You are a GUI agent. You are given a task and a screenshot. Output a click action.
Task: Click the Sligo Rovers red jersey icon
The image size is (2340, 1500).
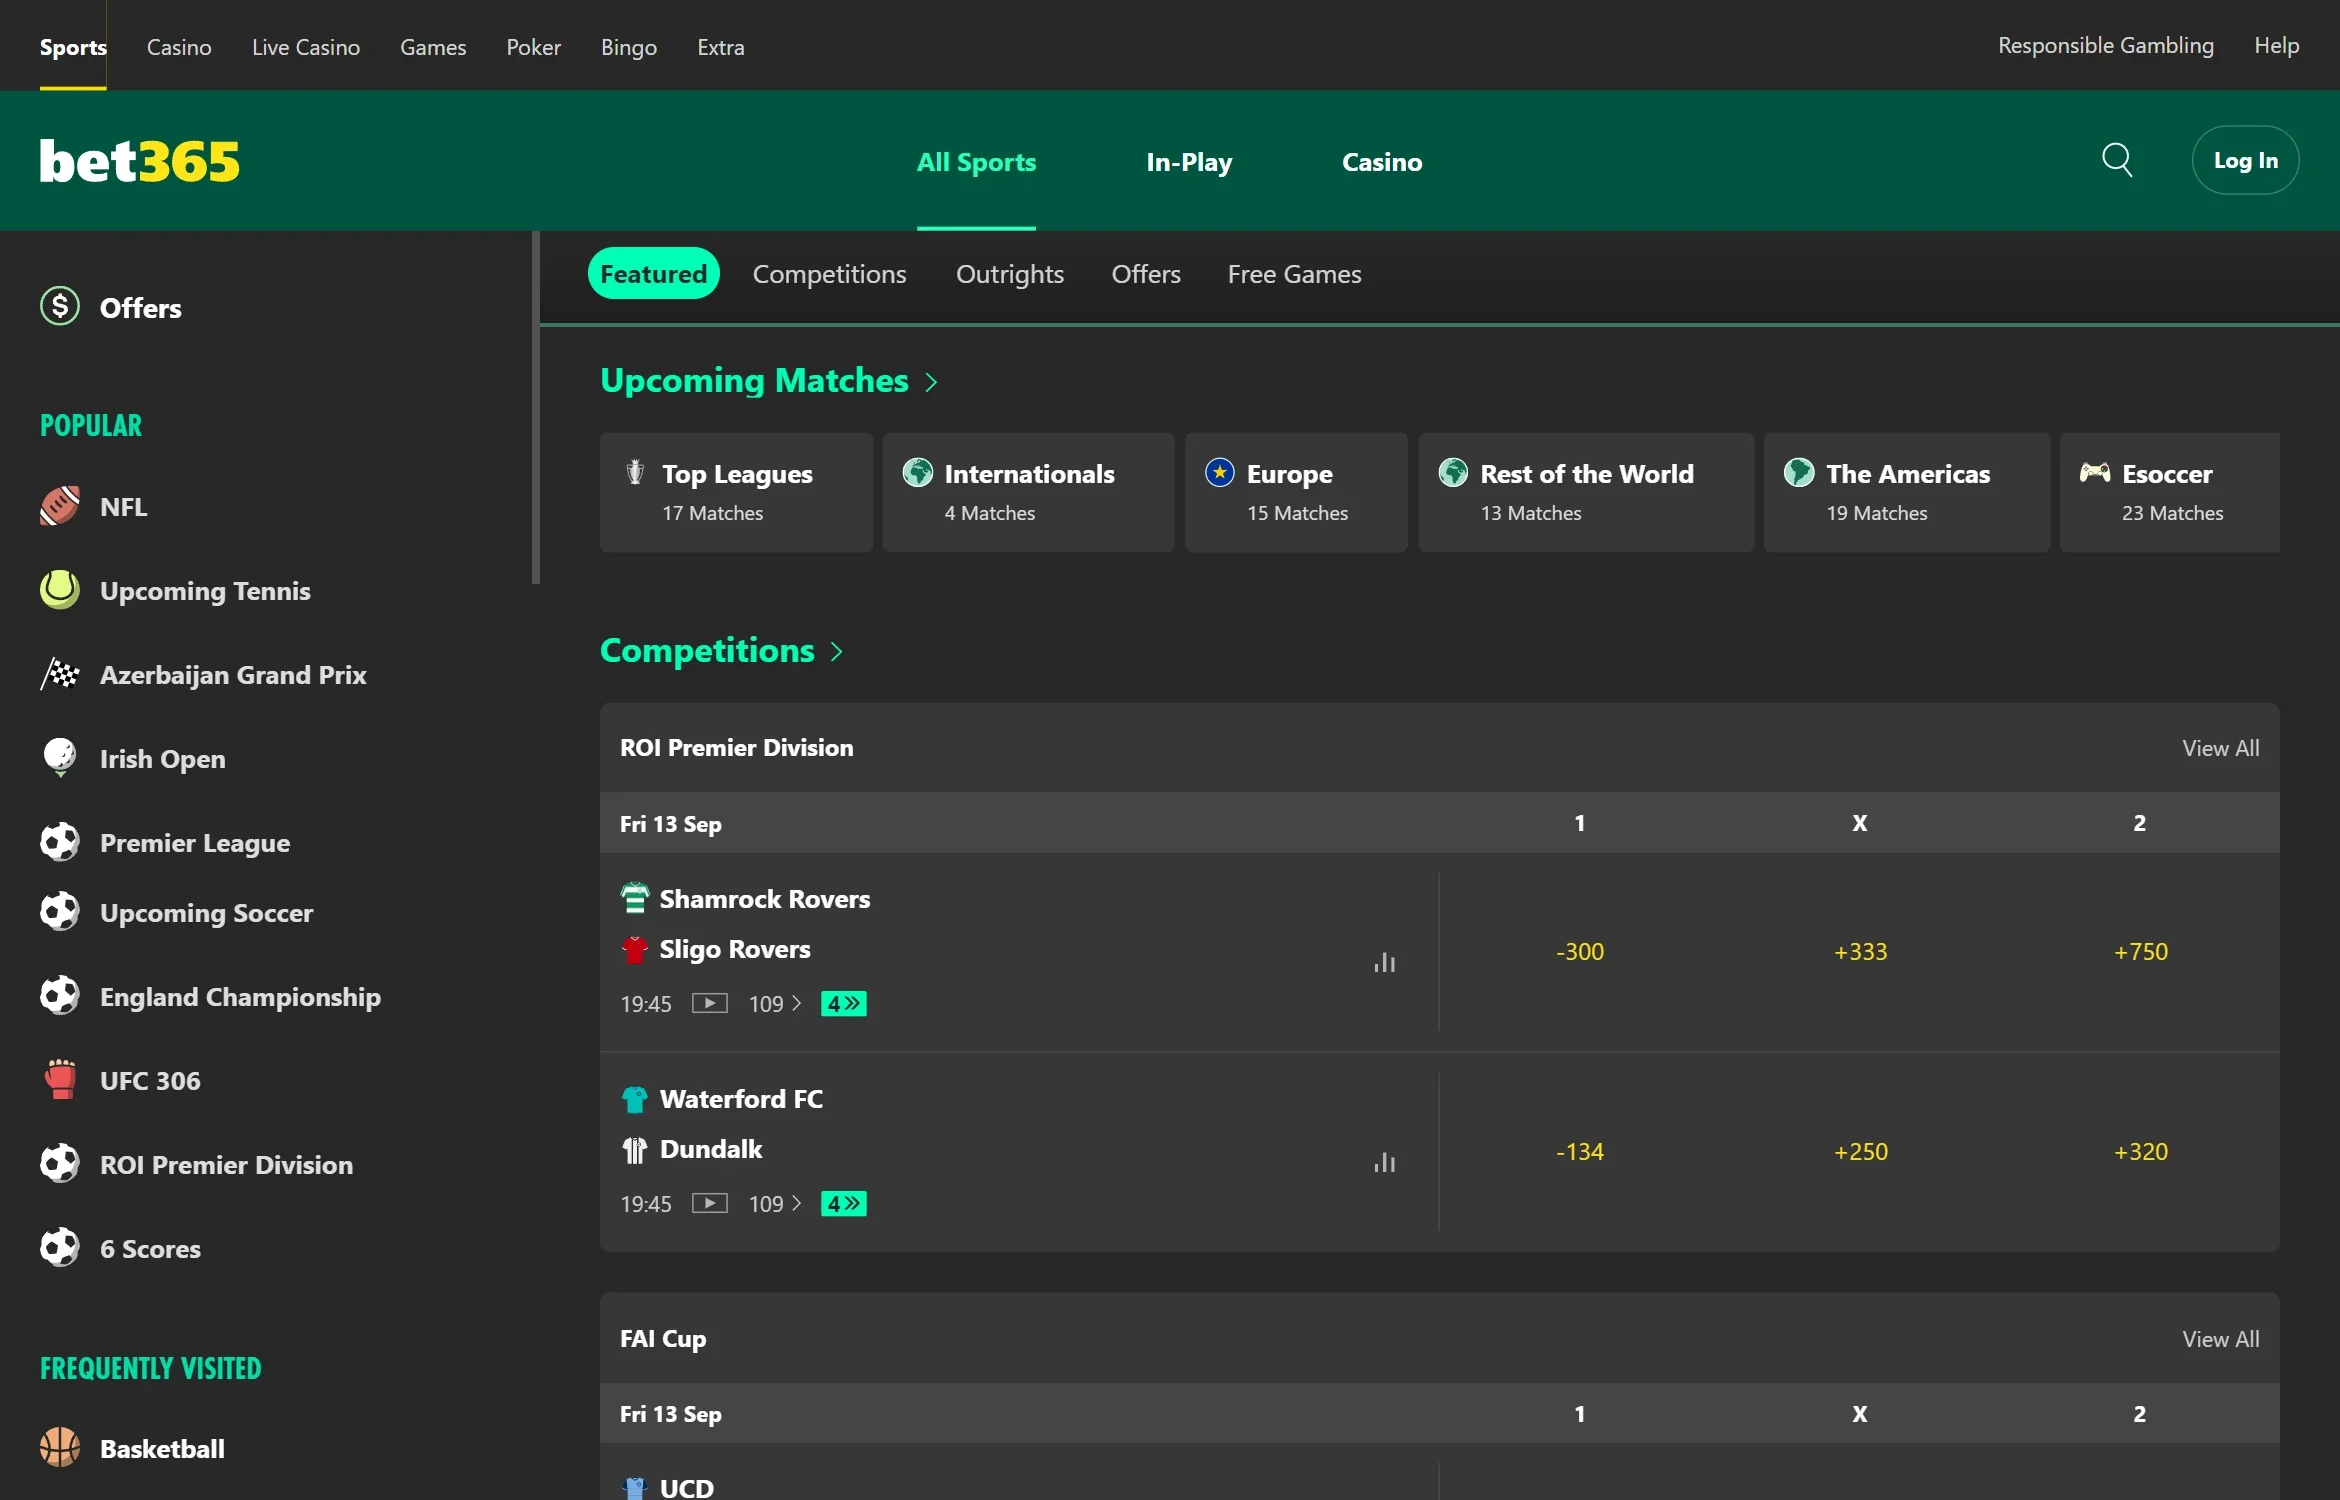coord(635,949)
